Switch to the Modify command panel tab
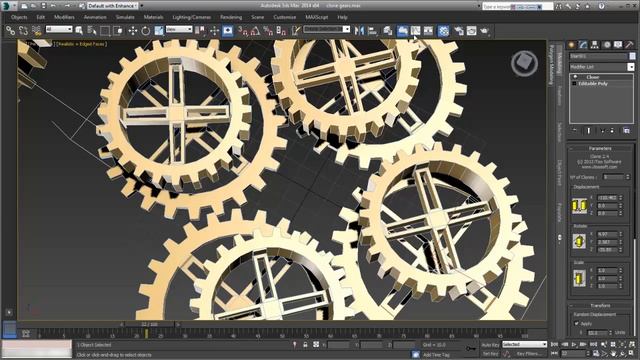 [583, 44]
